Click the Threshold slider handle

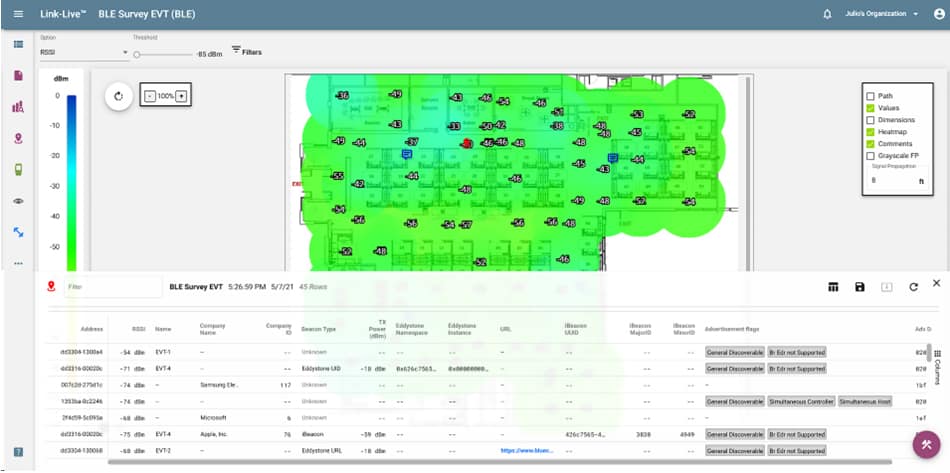137,53
